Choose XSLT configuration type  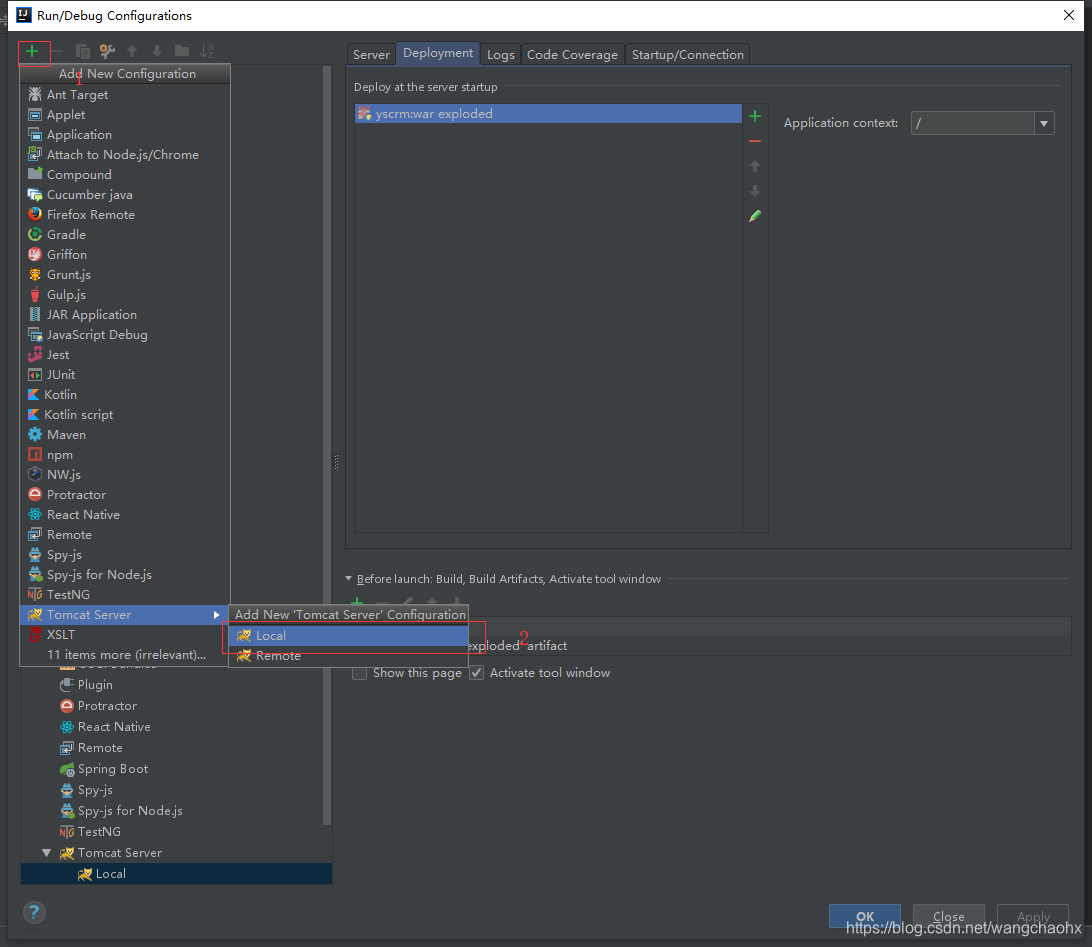click(x=125, y=634)
